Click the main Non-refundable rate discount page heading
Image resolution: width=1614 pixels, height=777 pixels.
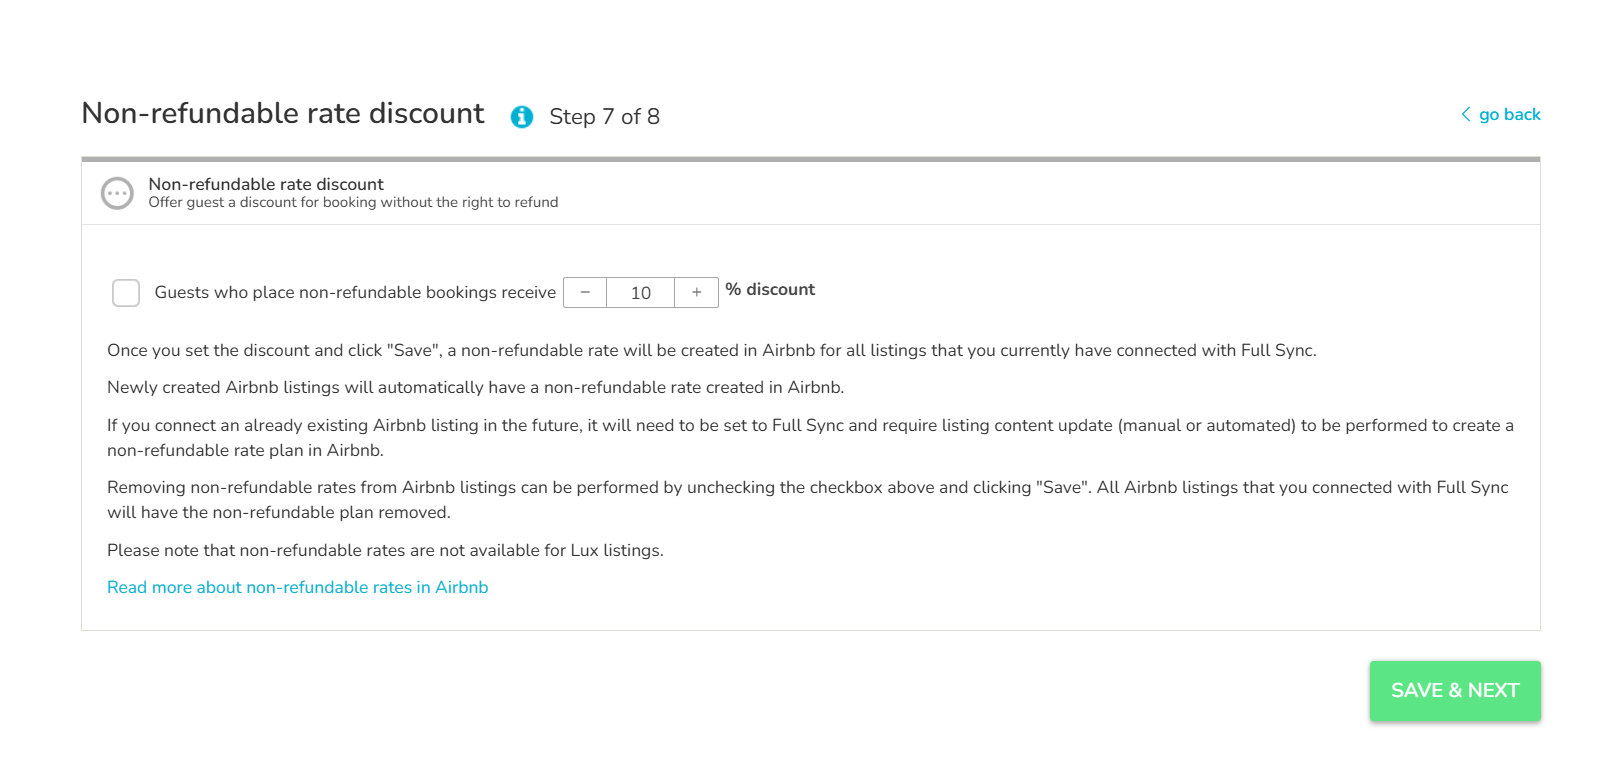(x=283, y=113)
